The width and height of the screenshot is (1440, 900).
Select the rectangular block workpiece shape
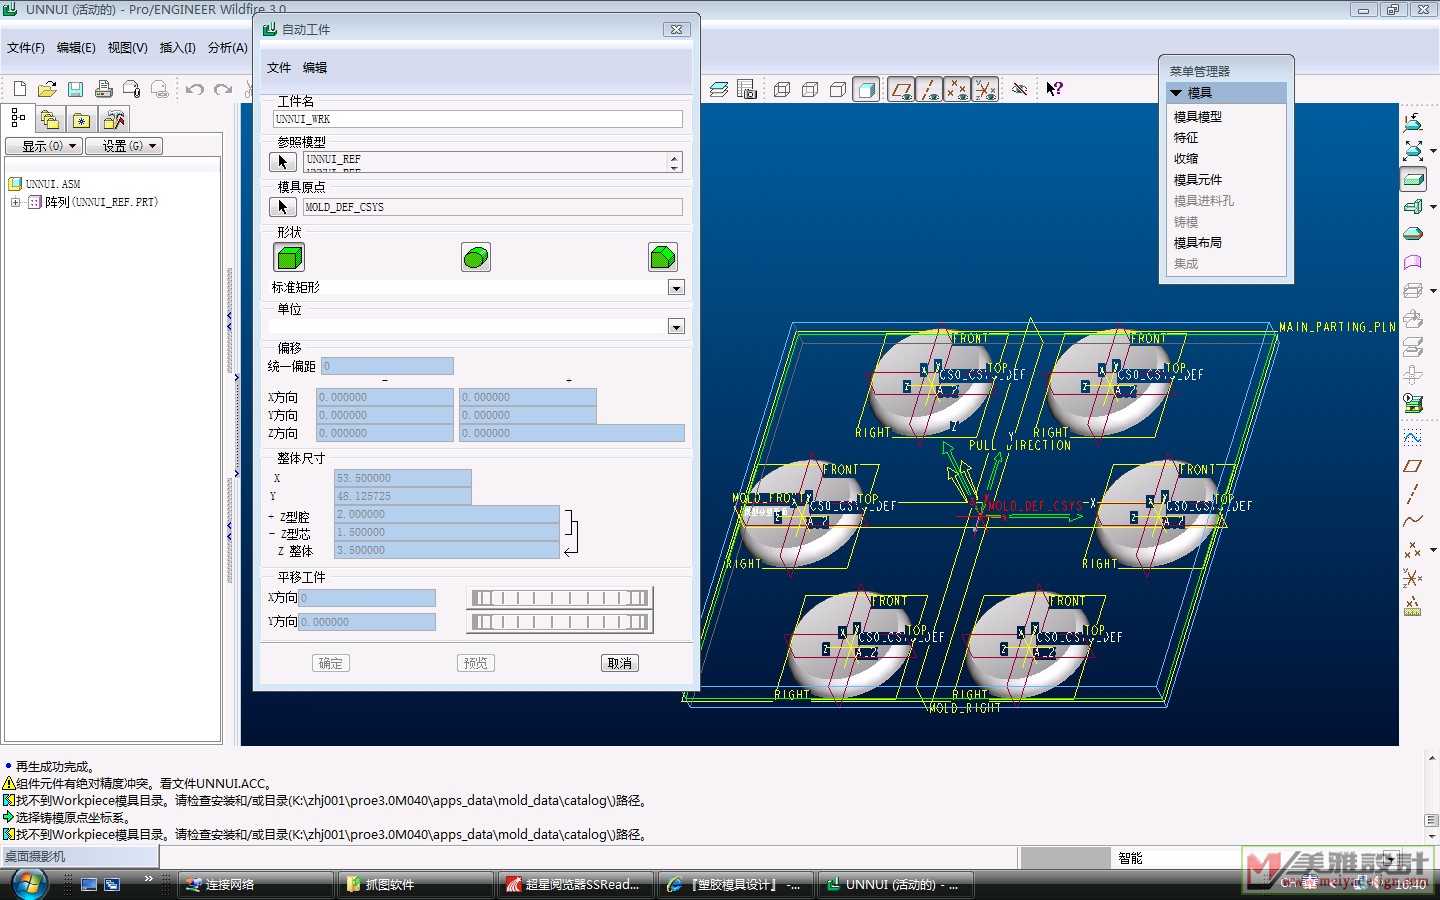click(x=289, y=258)
